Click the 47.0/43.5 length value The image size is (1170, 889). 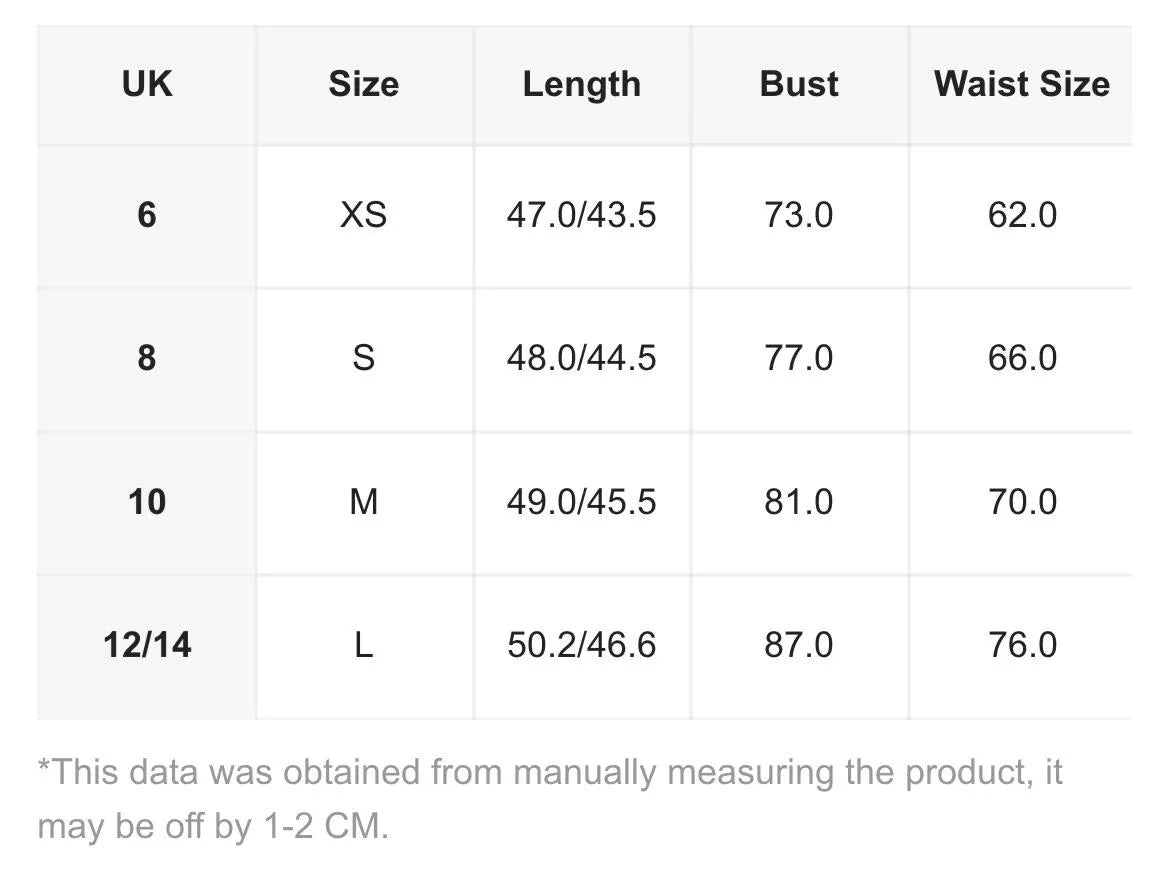(x=581, y=215)
